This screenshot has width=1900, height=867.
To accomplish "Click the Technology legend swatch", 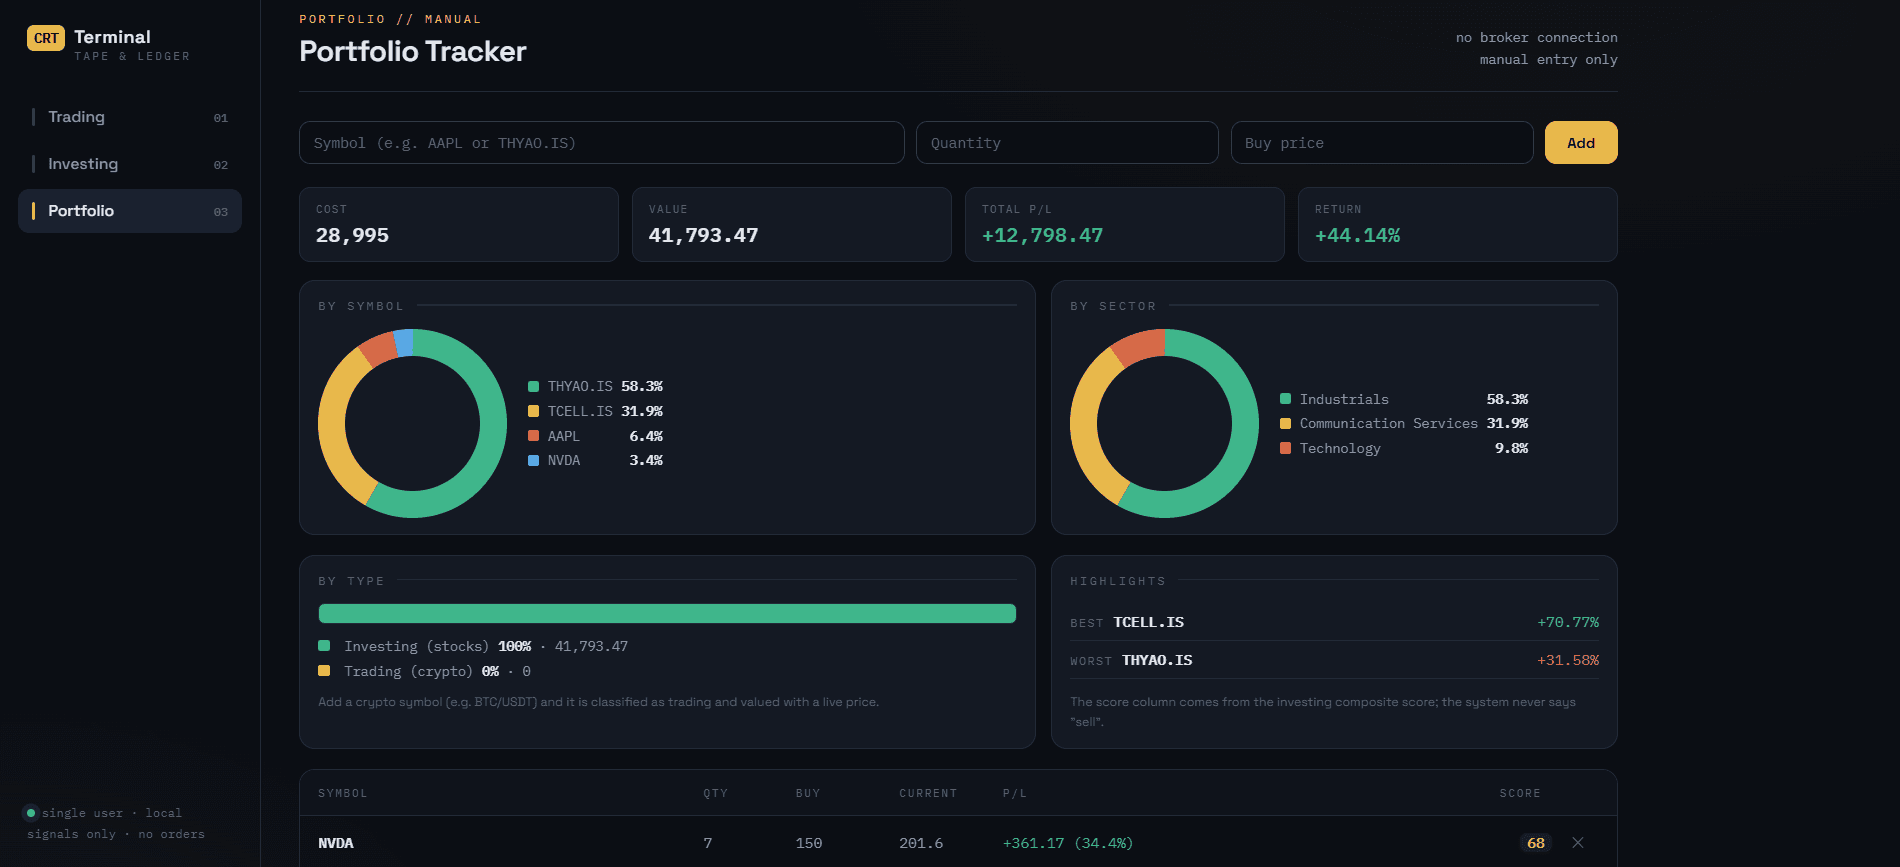I will [x=1285, y=448].
